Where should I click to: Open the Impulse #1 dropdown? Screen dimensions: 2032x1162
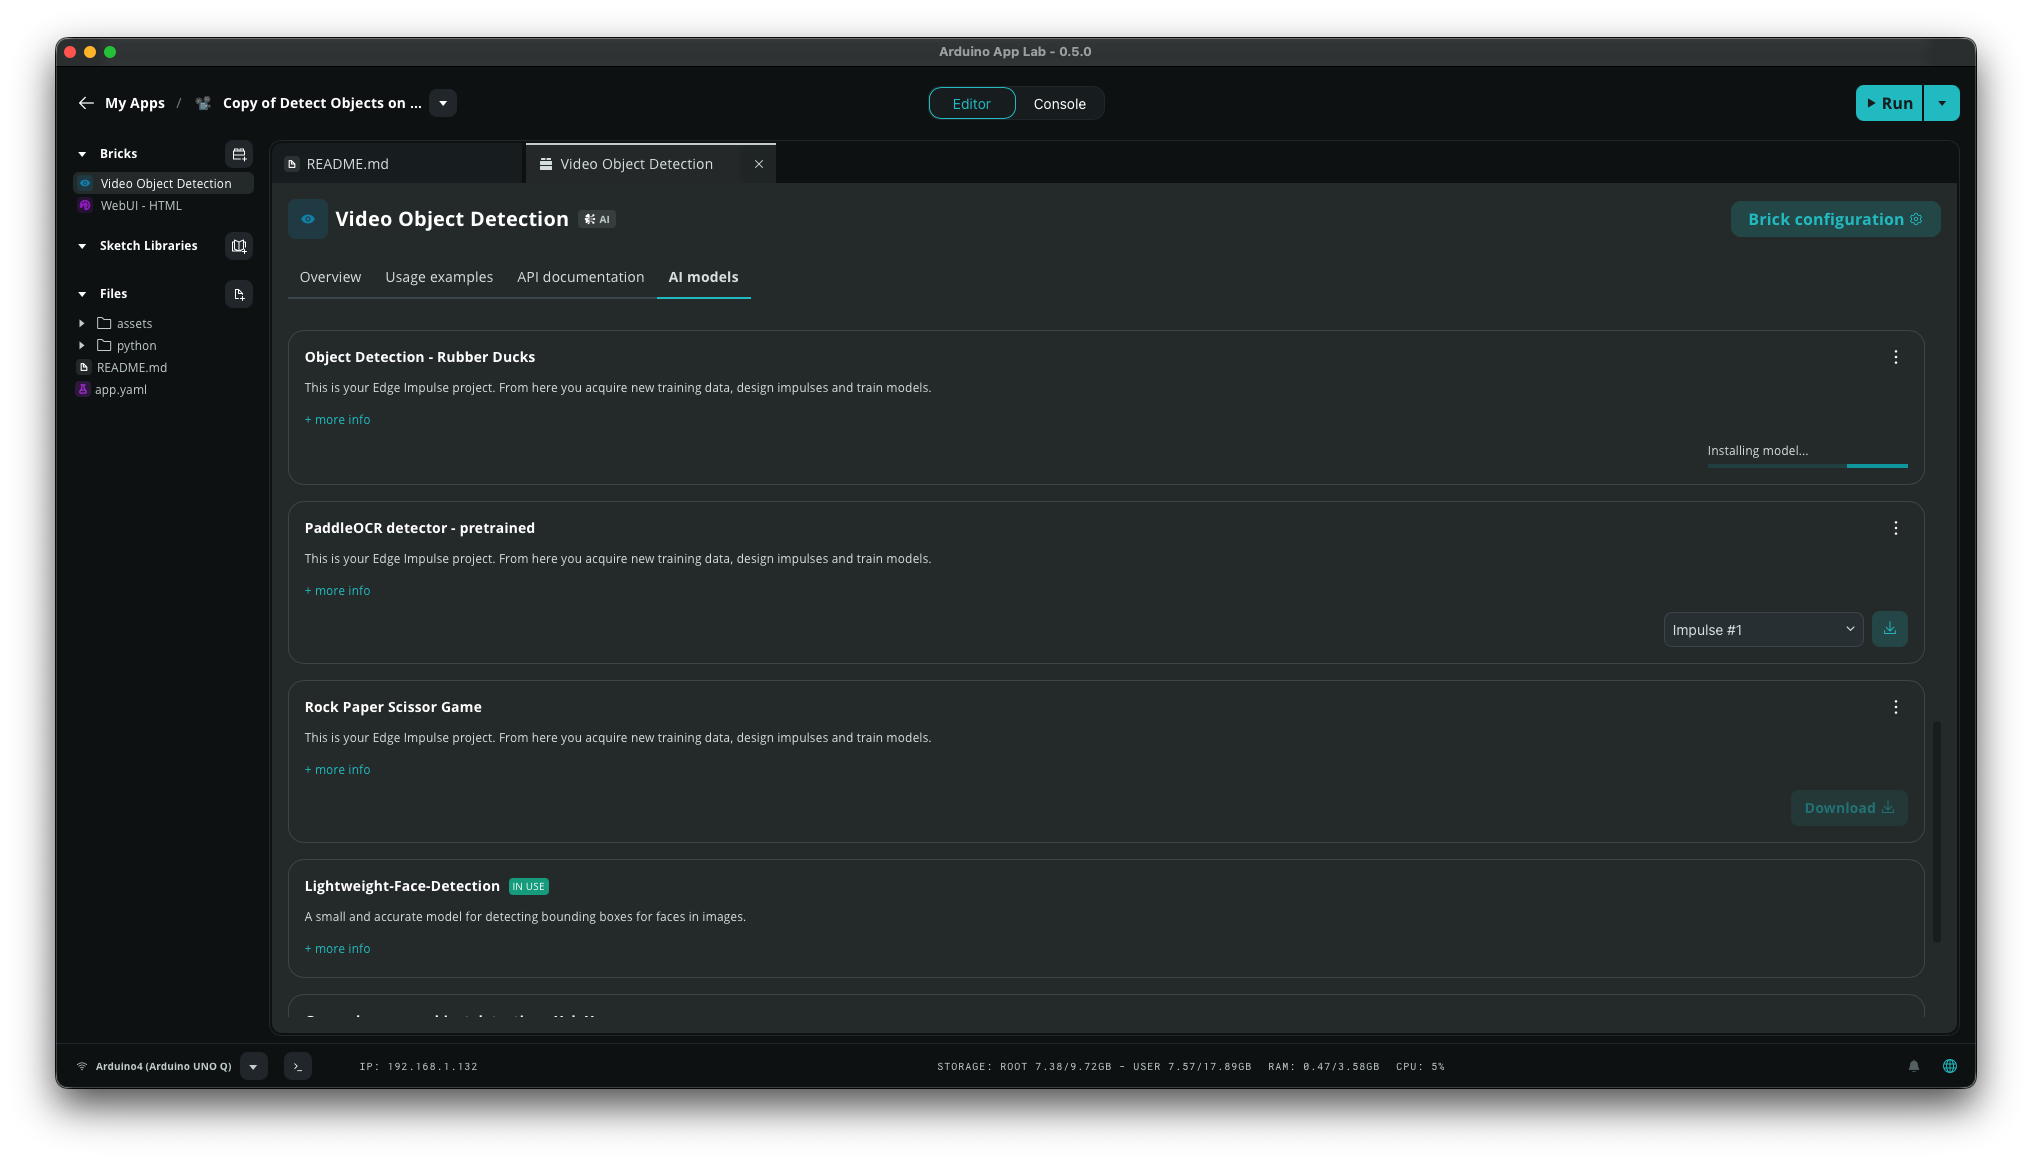pos(1762,630)
